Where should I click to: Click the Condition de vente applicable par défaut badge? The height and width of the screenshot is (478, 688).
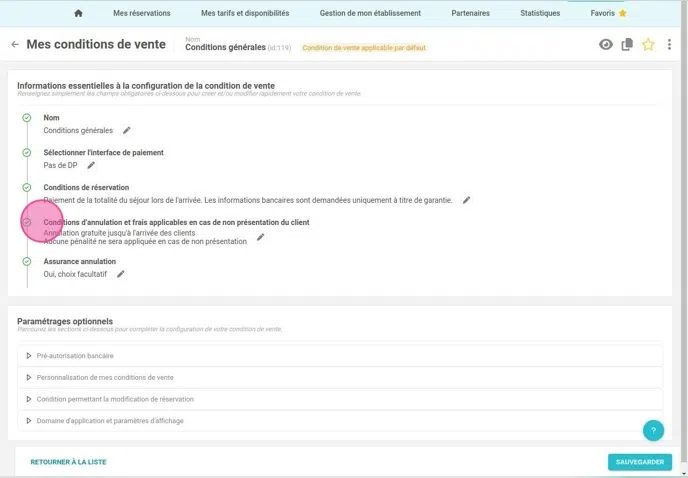(364, 48)
